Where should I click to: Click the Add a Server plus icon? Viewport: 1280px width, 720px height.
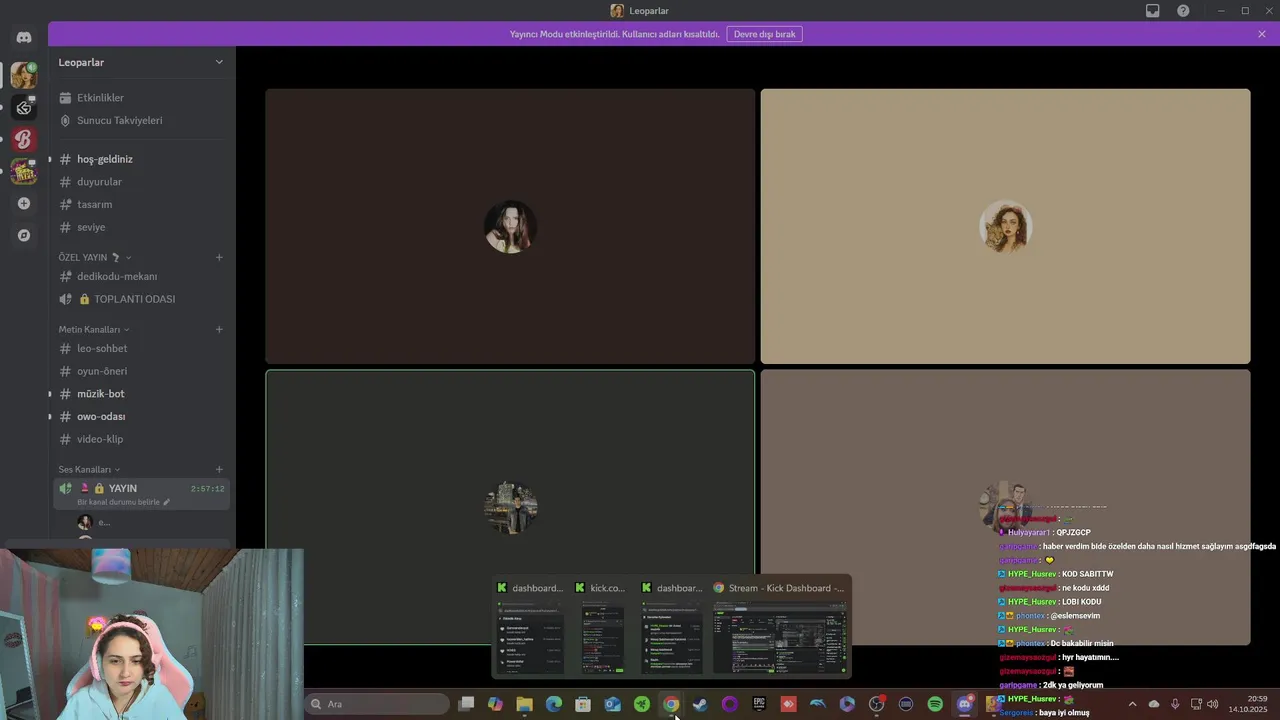(x=24, y=203)
